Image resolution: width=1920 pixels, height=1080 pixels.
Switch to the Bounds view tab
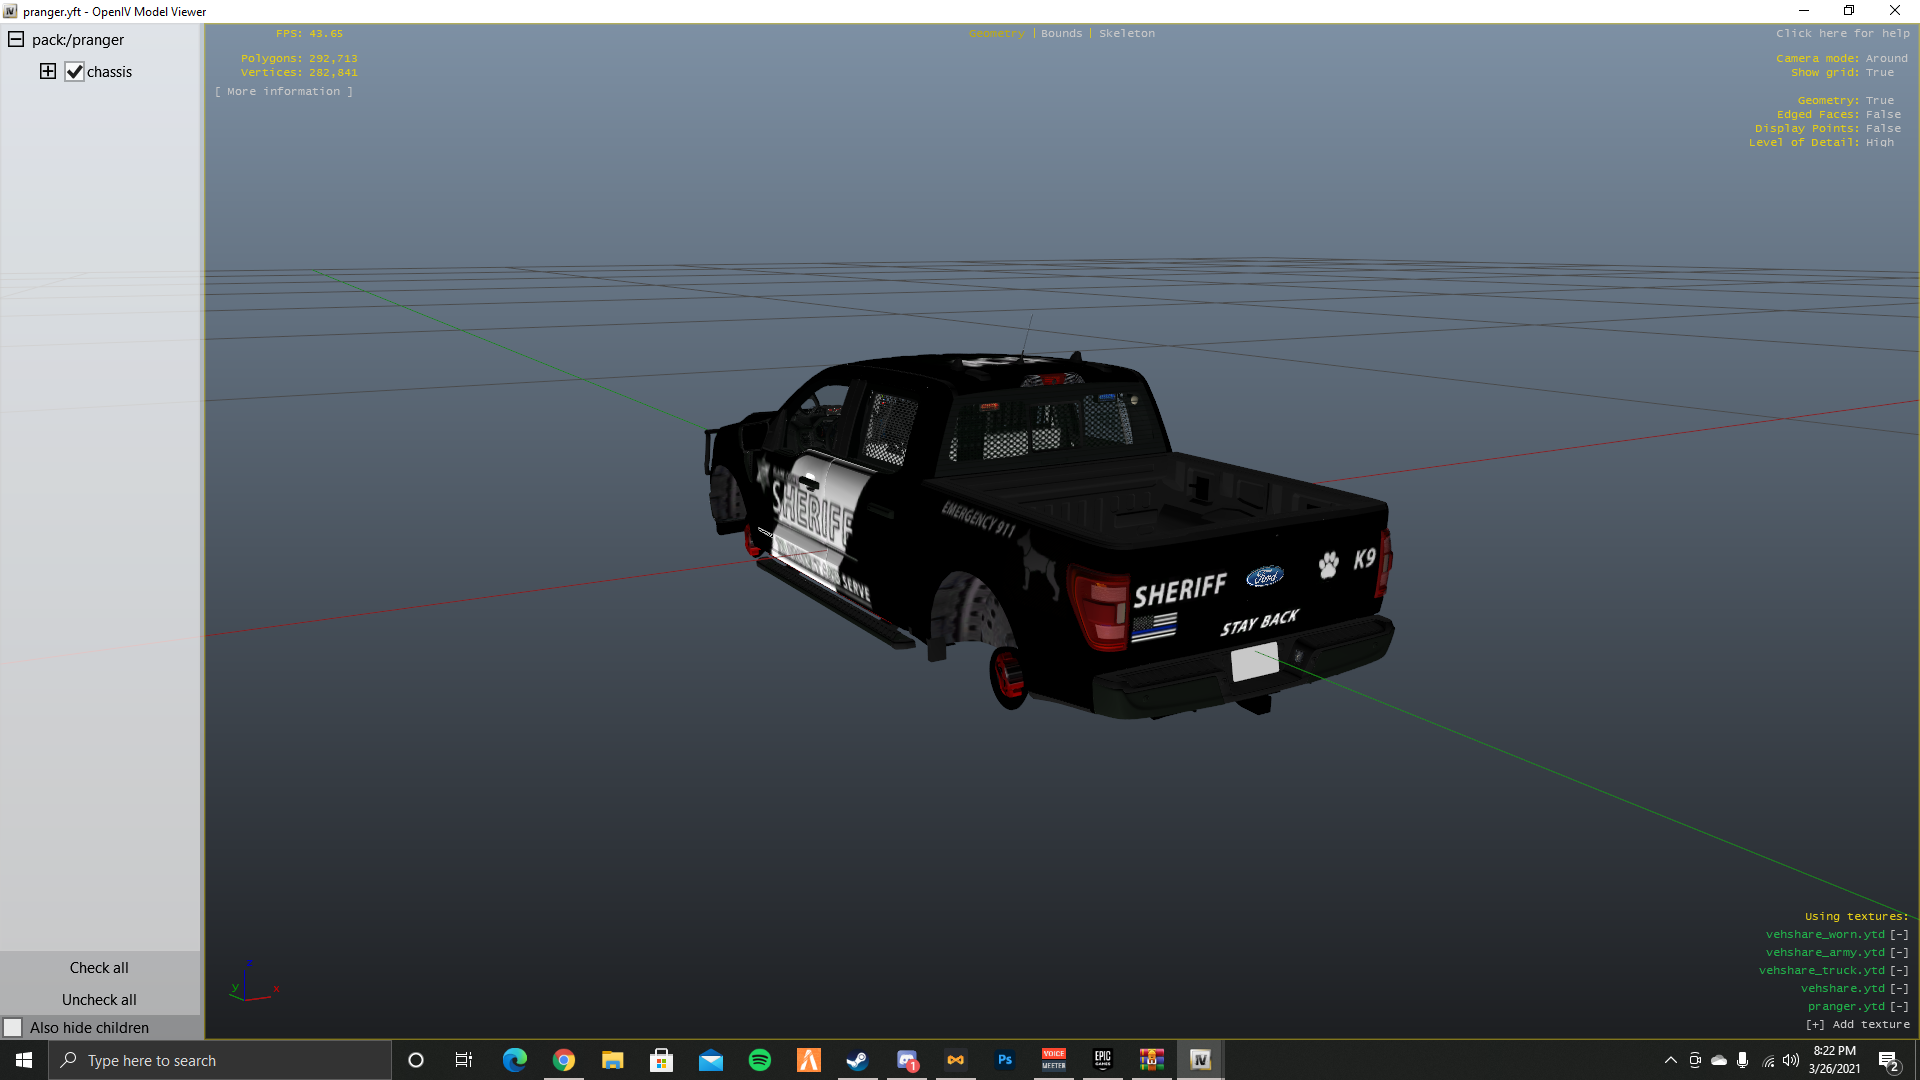click(x=1061, y=33)
